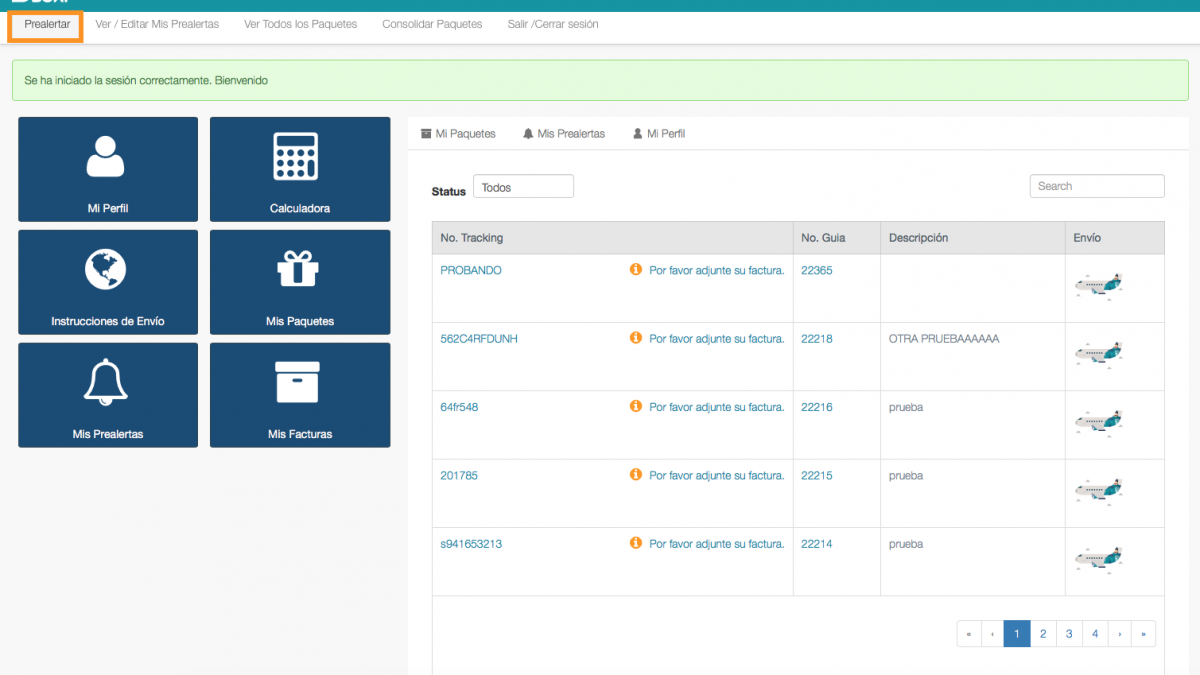
Task: Click invoice attach notice in 562C4RFDUNH row
Action: click(x=717, y=339)
